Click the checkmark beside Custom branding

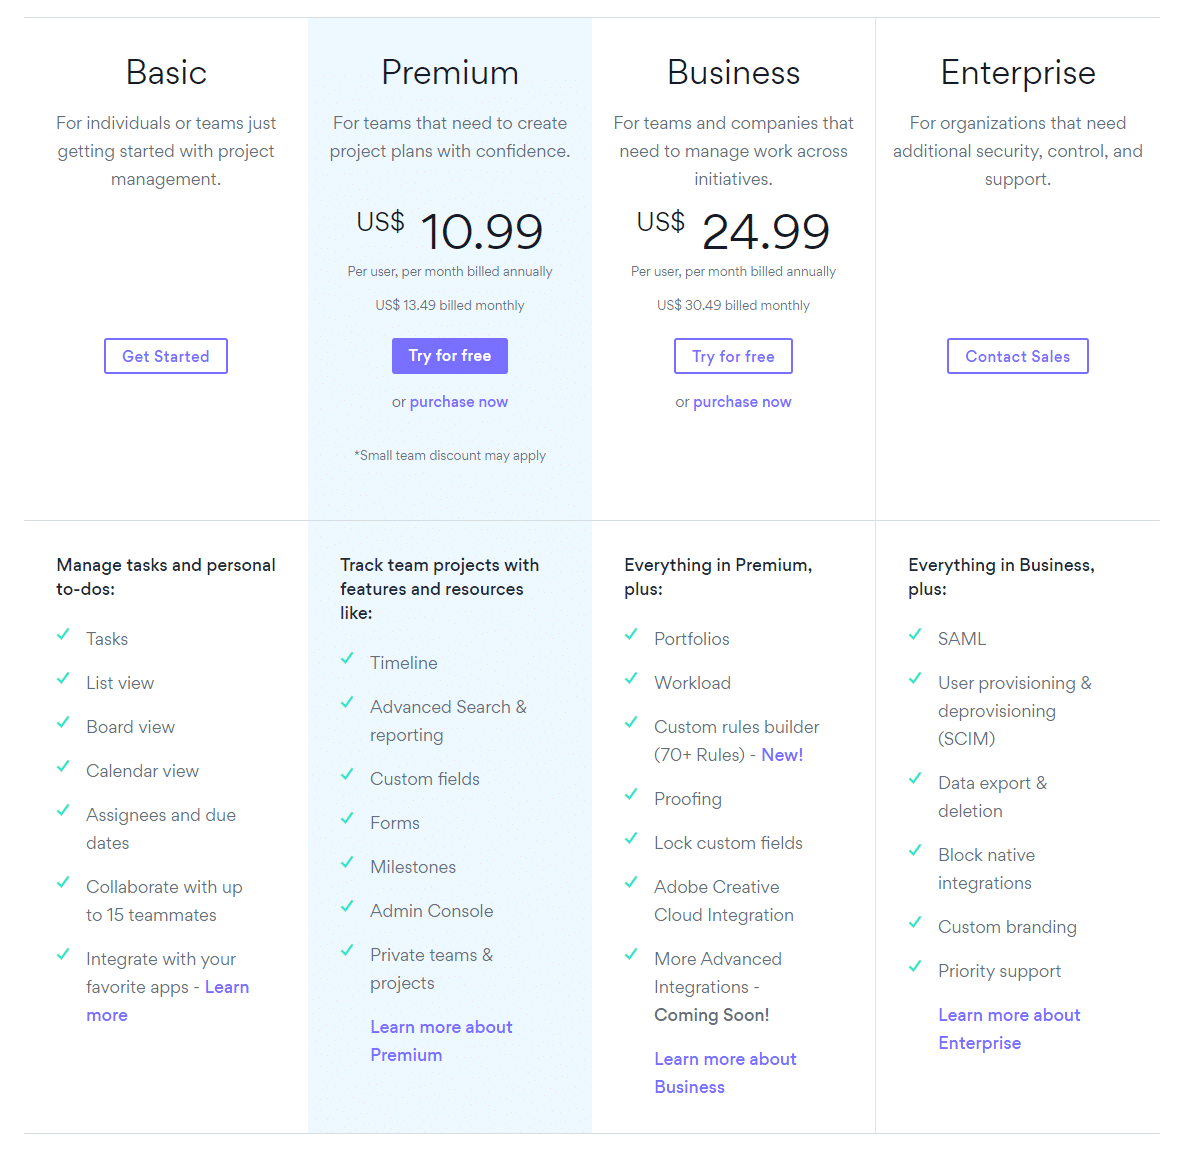915,922
